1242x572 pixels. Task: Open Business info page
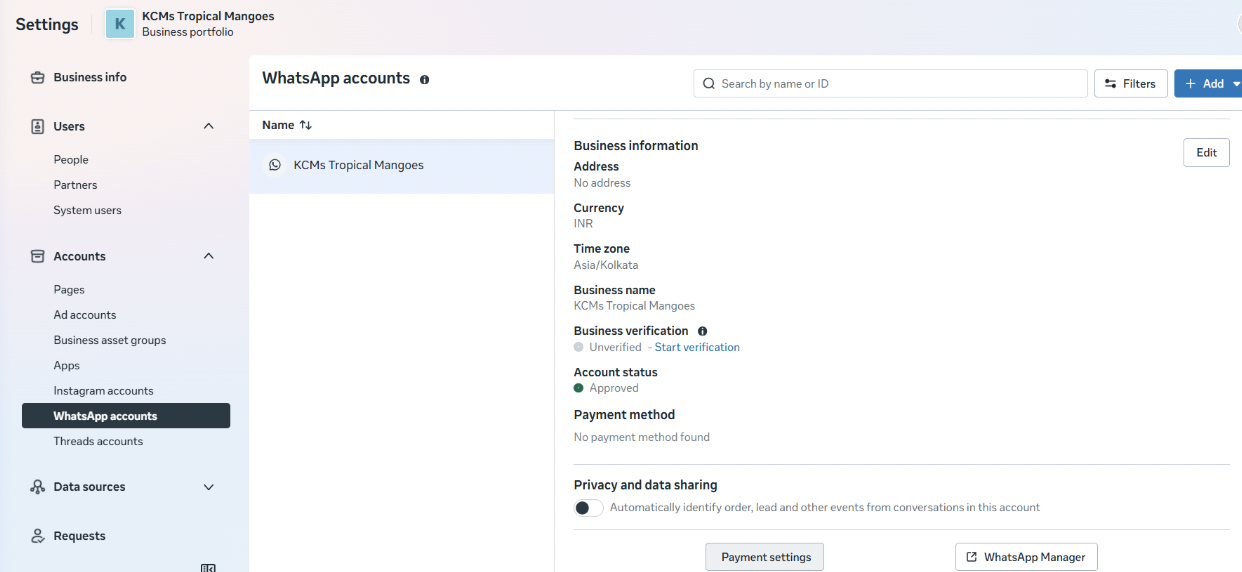(x=90, y=77)
